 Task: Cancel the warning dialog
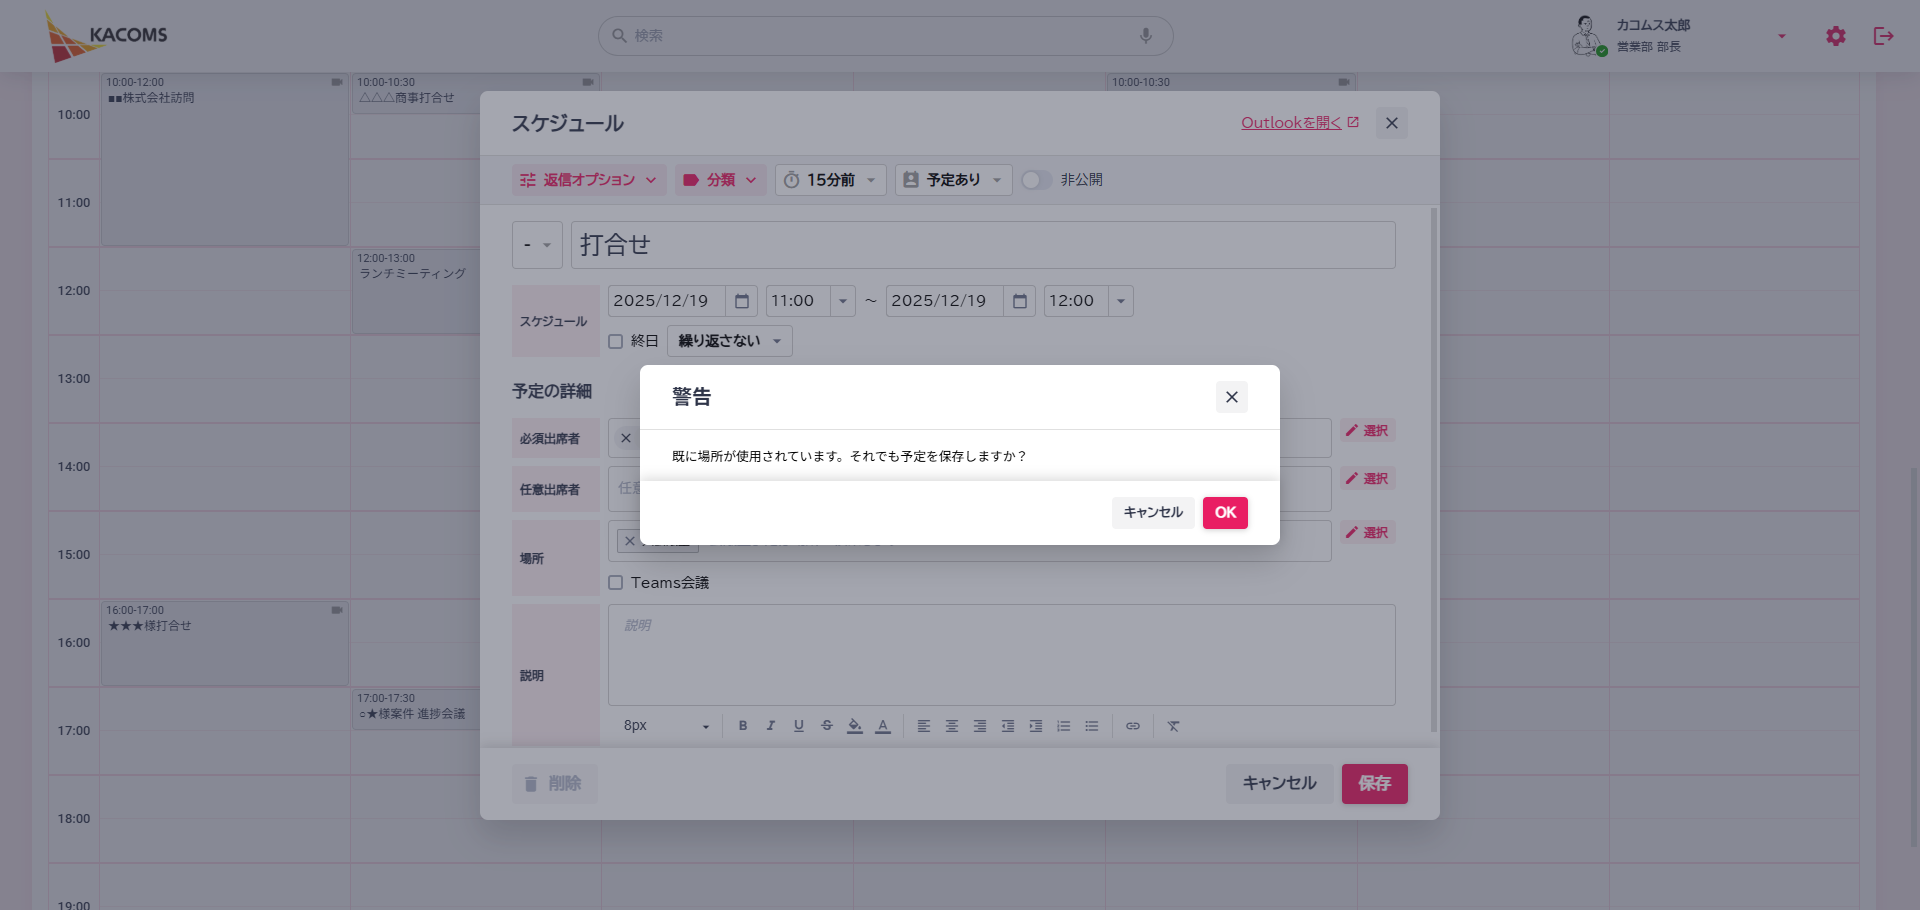pyautogui.click(x=1152, y=512)
